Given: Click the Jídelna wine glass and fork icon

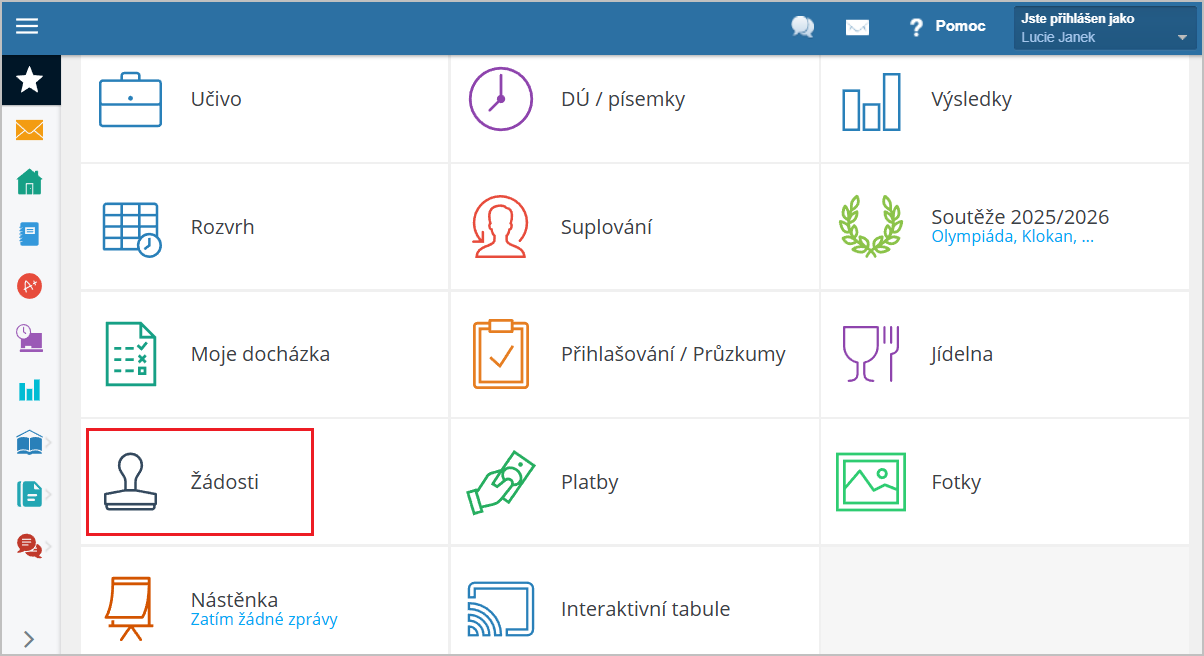Looking at the screenshot, I should (871, 354).
